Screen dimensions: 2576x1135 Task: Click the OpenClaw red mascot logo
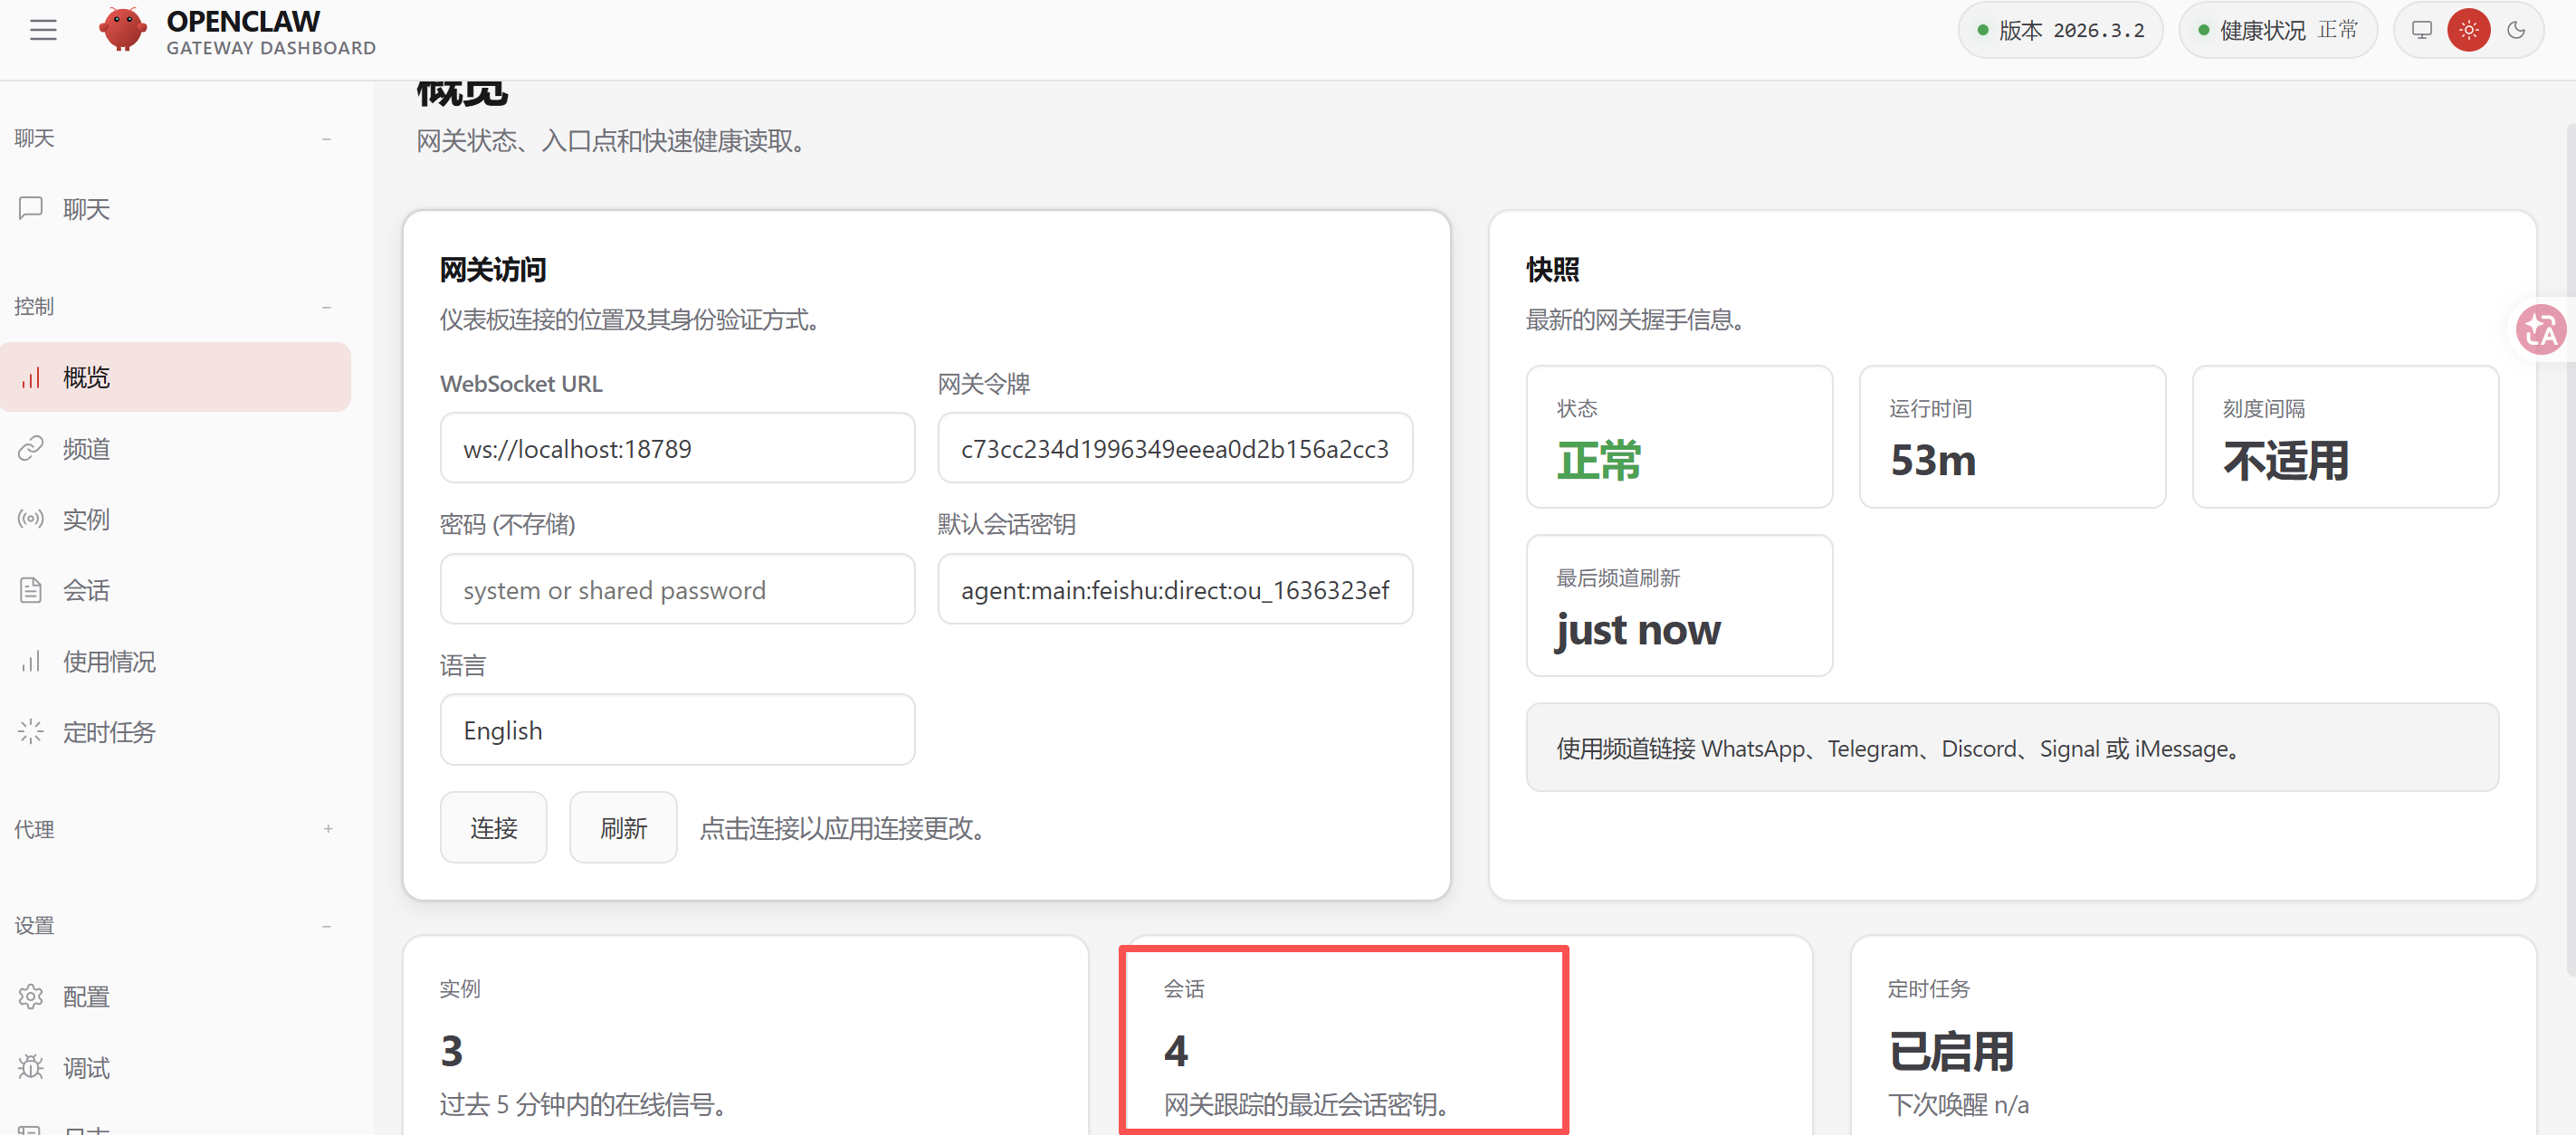click(x=122, y=30)
